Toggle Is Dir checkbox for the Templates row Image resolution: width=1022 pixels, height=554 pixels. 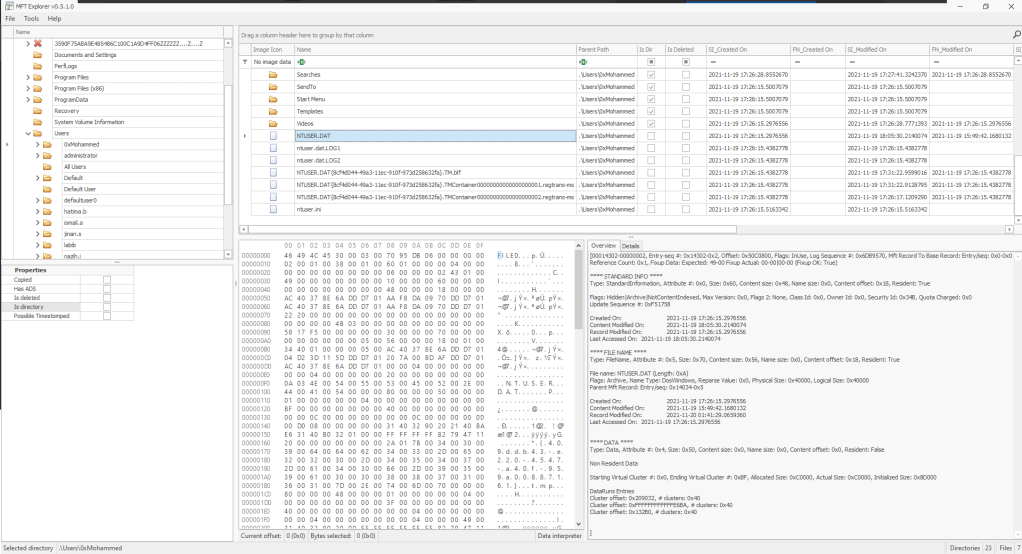coord(651,111)
